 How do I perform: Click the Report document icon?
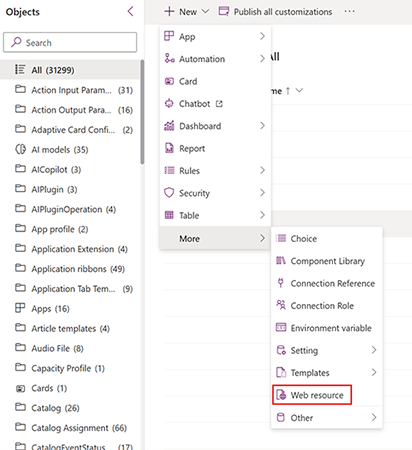click(169, 148)
